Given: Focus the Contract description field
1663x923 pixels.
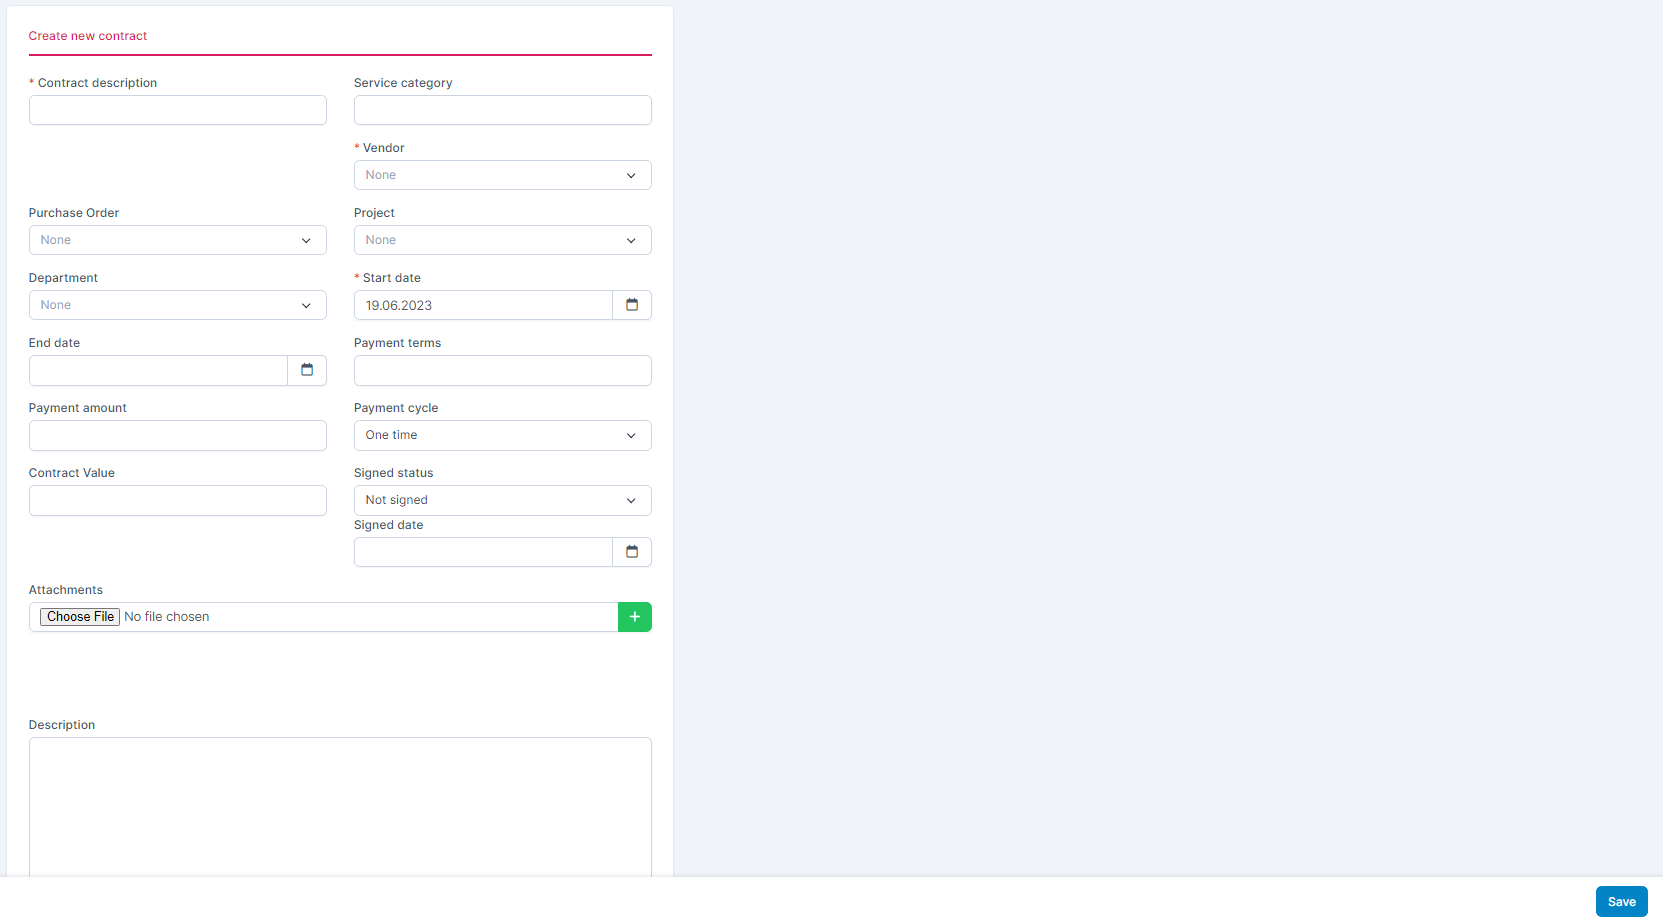Looking at the screenshot, I should [x=177, y=110].
